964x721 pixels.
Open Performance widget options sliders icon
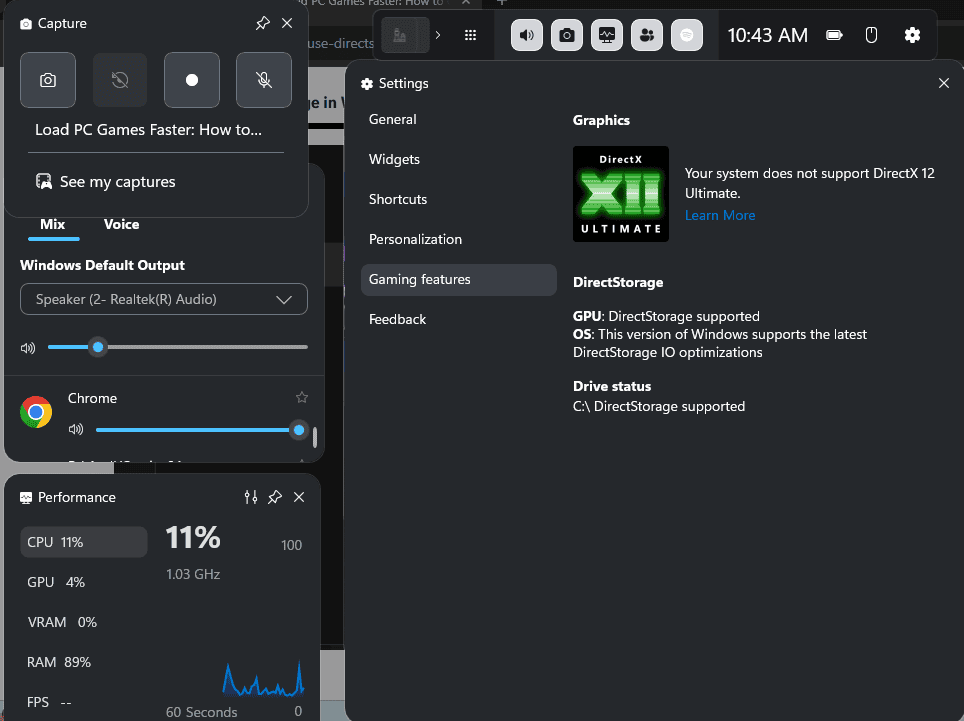click(251, 497)
